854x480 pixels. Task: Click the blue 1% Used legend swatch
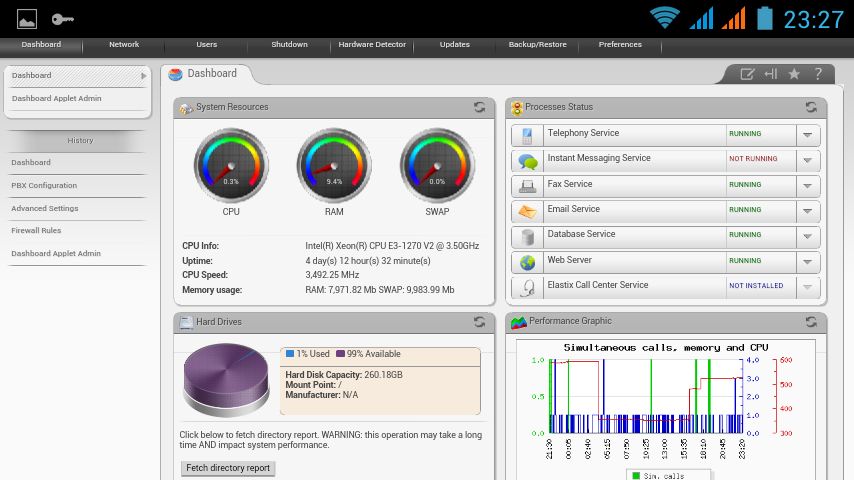[290, 354]
